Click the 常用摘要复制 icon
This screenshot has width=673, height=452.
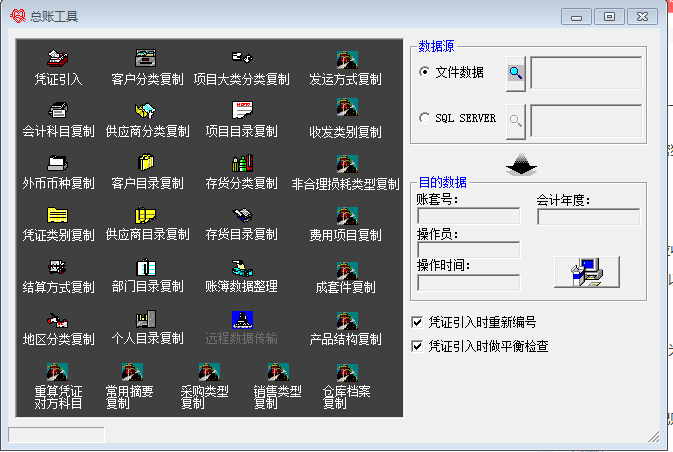pyautogui.click(x=132, y=372)
